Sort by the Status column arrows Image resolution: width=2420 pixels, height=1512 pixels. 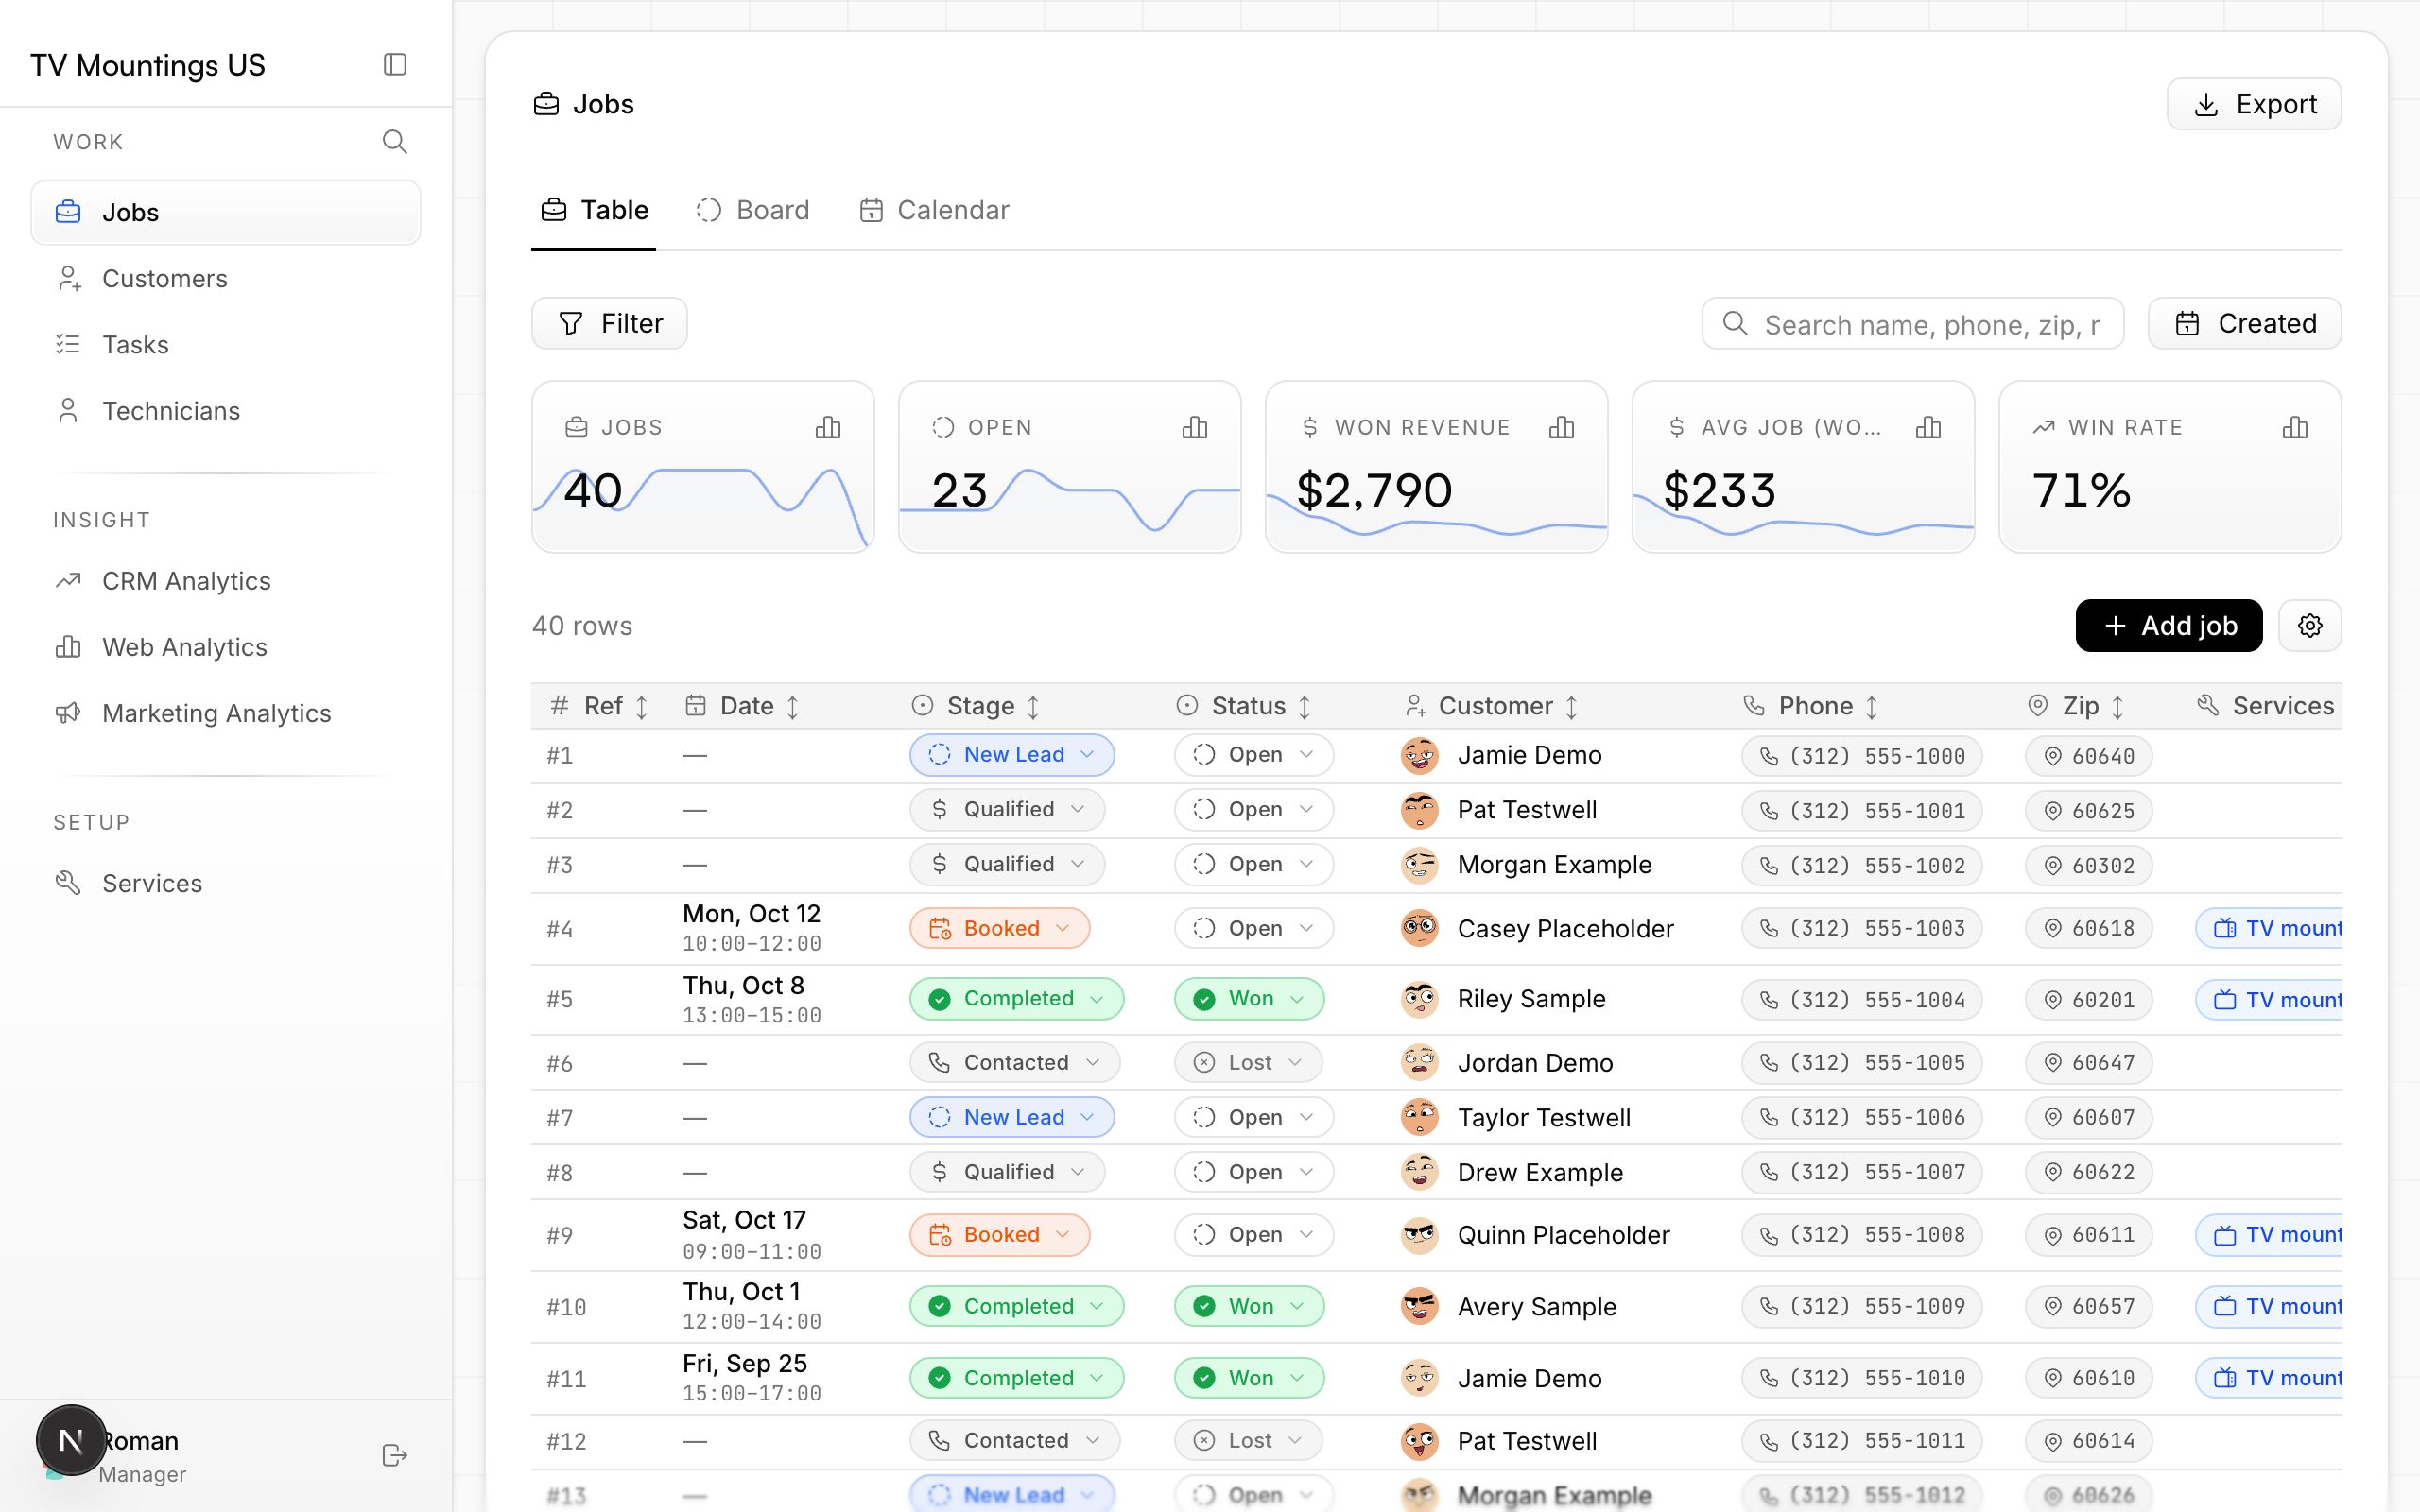pyautogui.click(x=1305, y=707)
